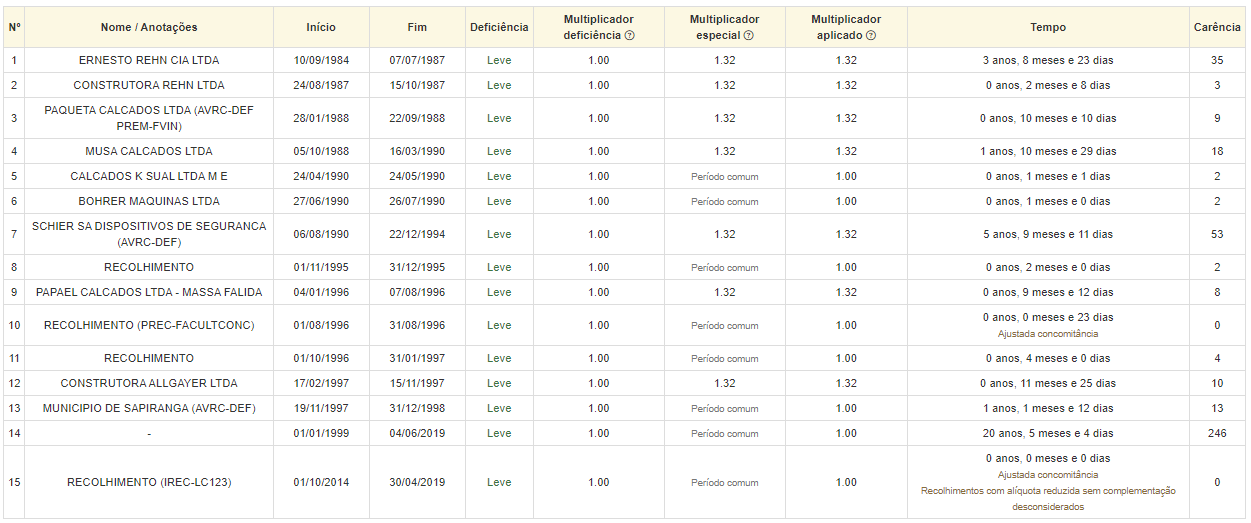Click end date 07/07/1987

pyautogui.click(x=417, y=60)
